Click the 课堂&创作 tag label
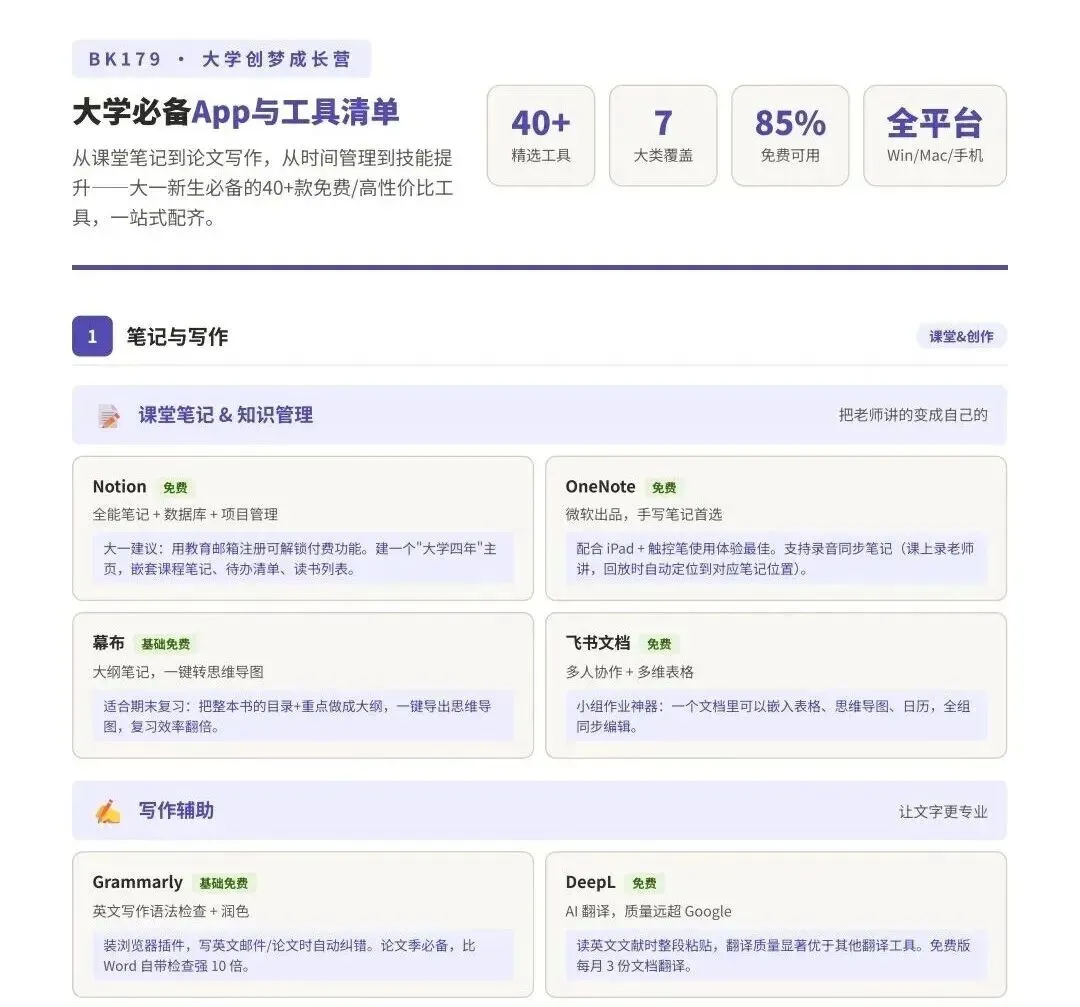 click(x=961, y=336)
